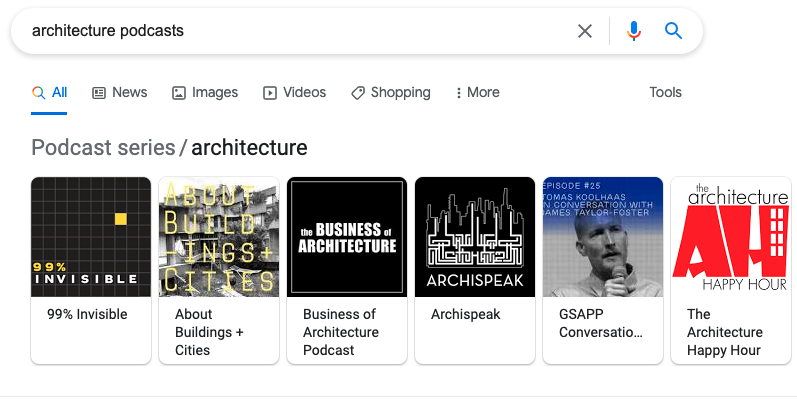The image size is (797, 404).
Task: Switch to the Images tab
Action: [x=205, y=92]
